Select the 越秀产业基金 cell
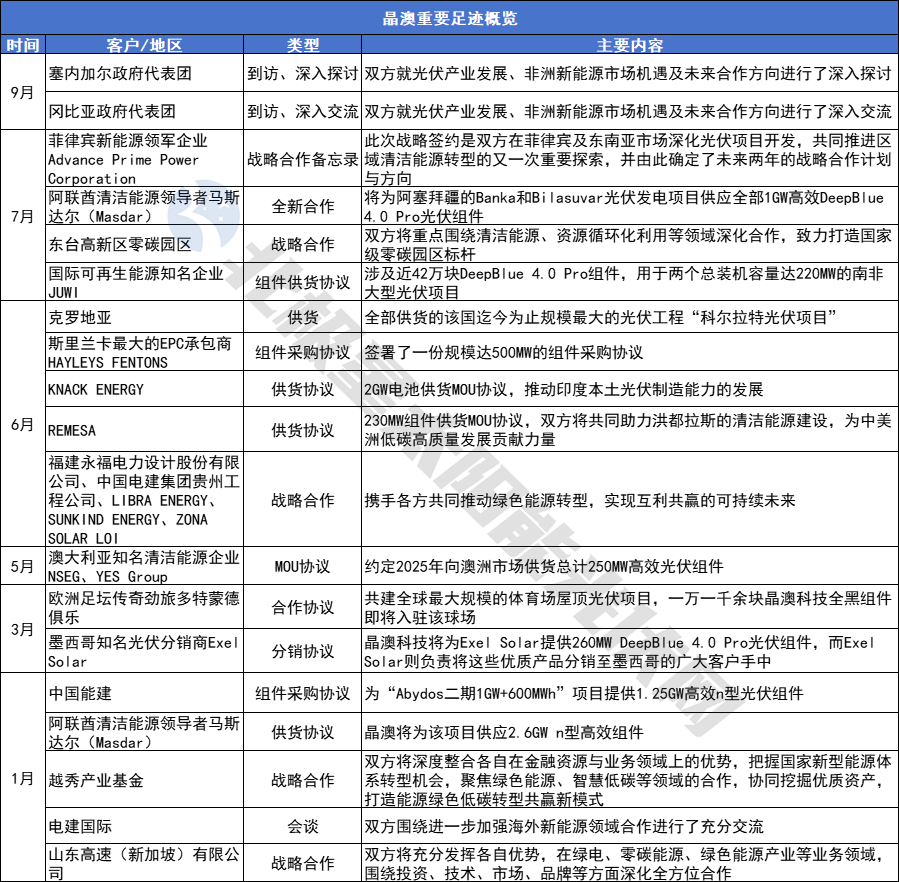Viewport: 899px width, 882px height. pyautogui.click(x=144, y=779)
